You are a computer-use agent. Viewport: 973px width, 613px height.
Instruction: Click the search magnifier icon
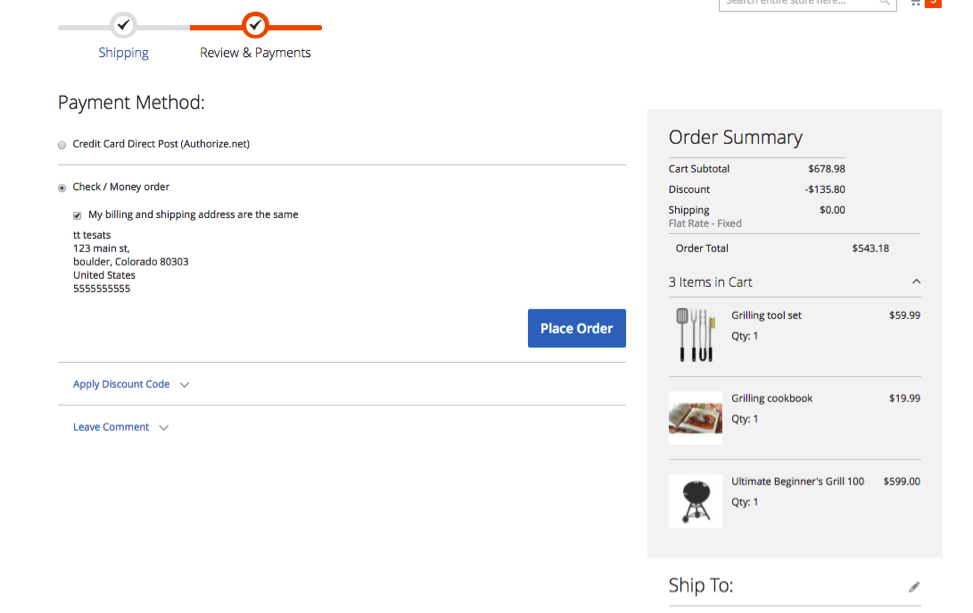click(884, 2)
